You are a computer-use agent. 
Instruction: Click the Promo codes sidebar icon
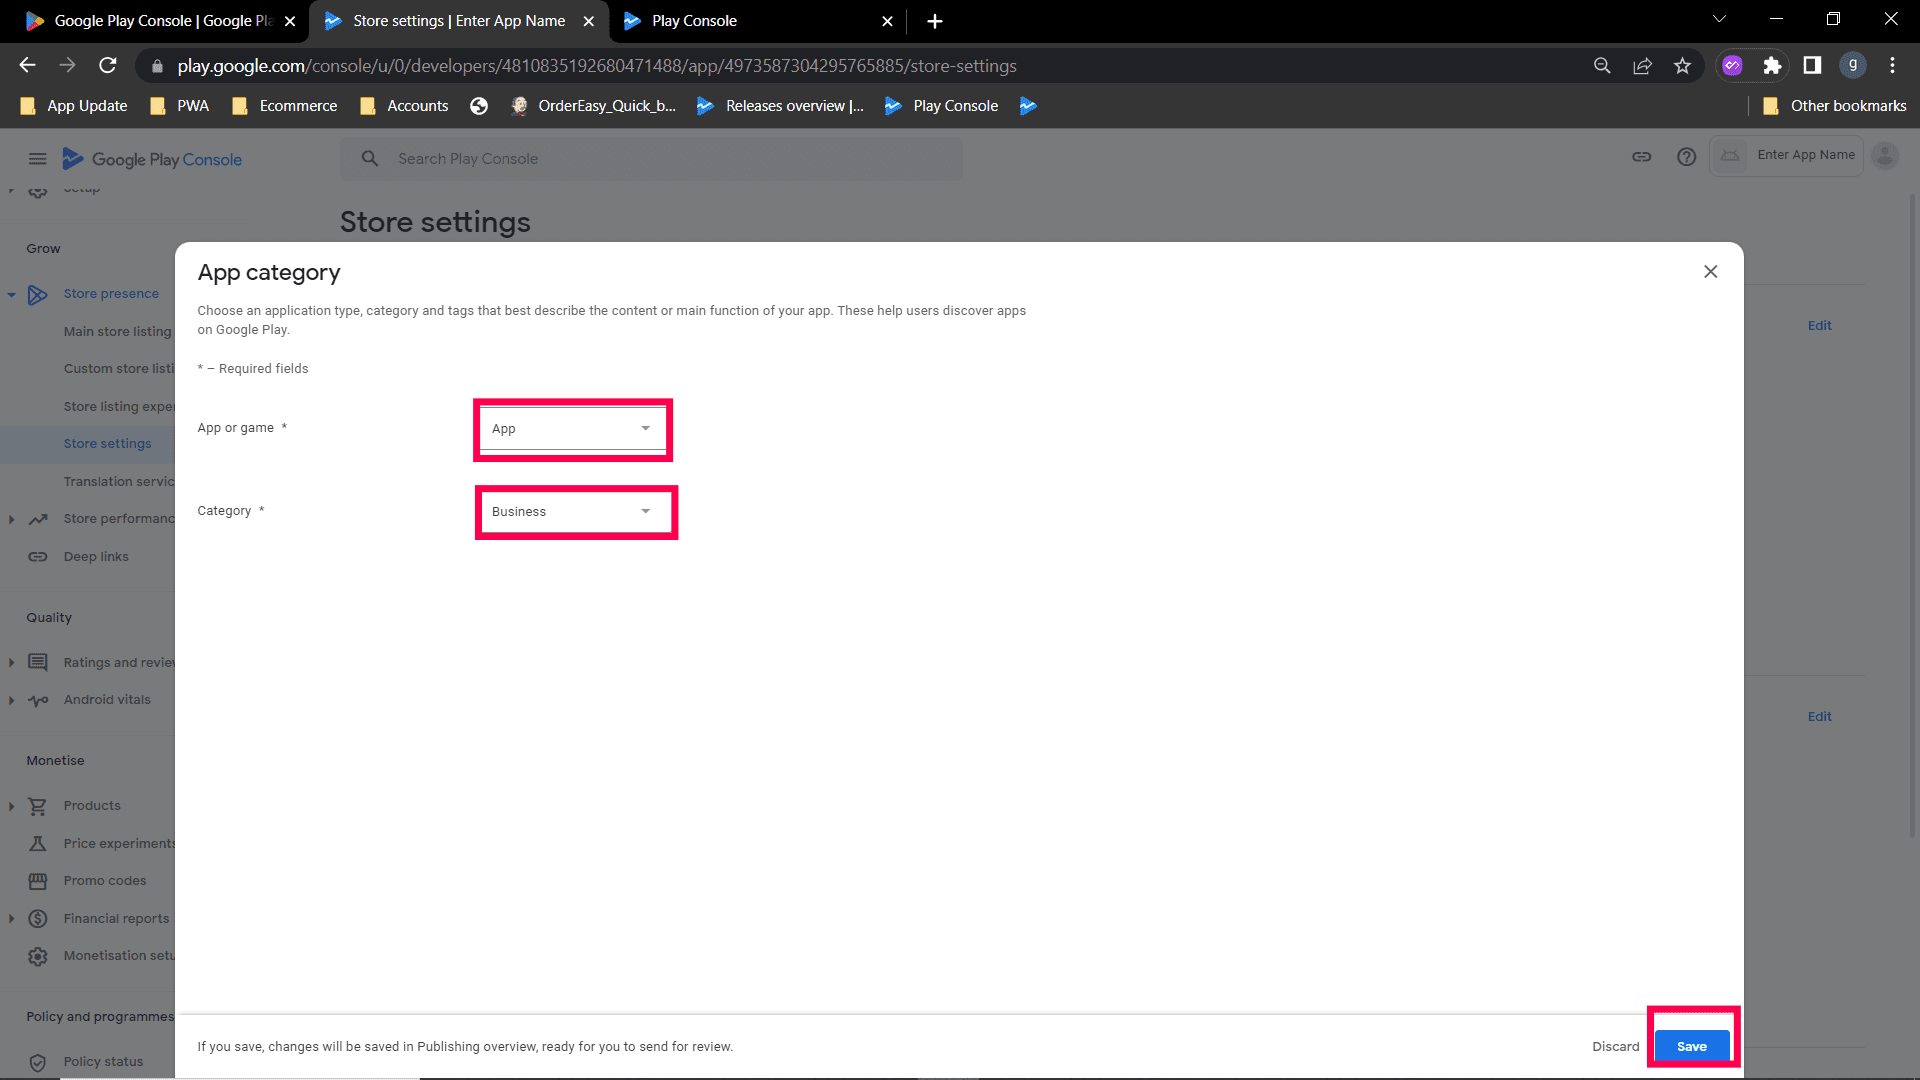coord(38,881)
